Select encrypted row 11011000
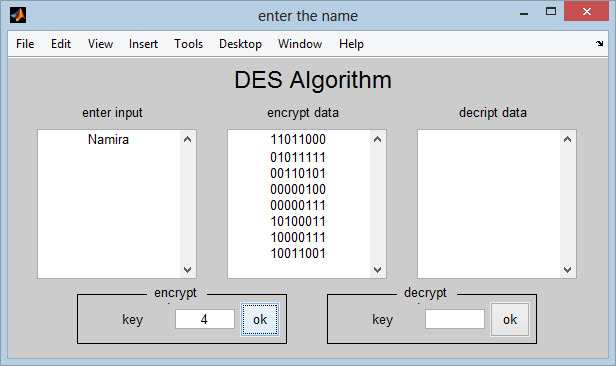 [298, 139]
